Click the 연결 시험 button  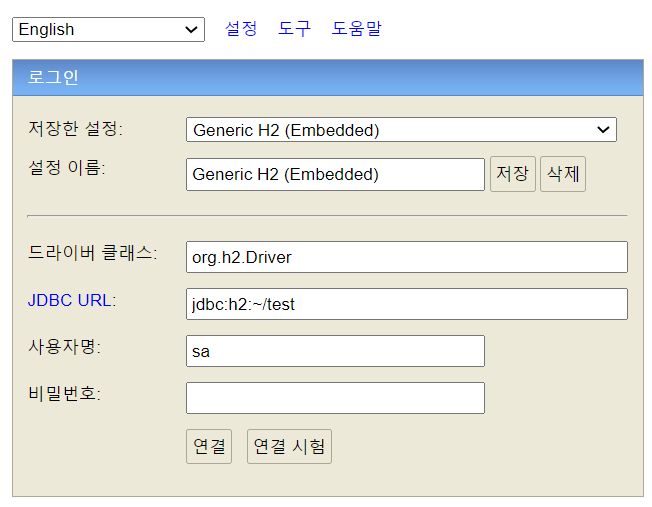(x=289, y=447)
